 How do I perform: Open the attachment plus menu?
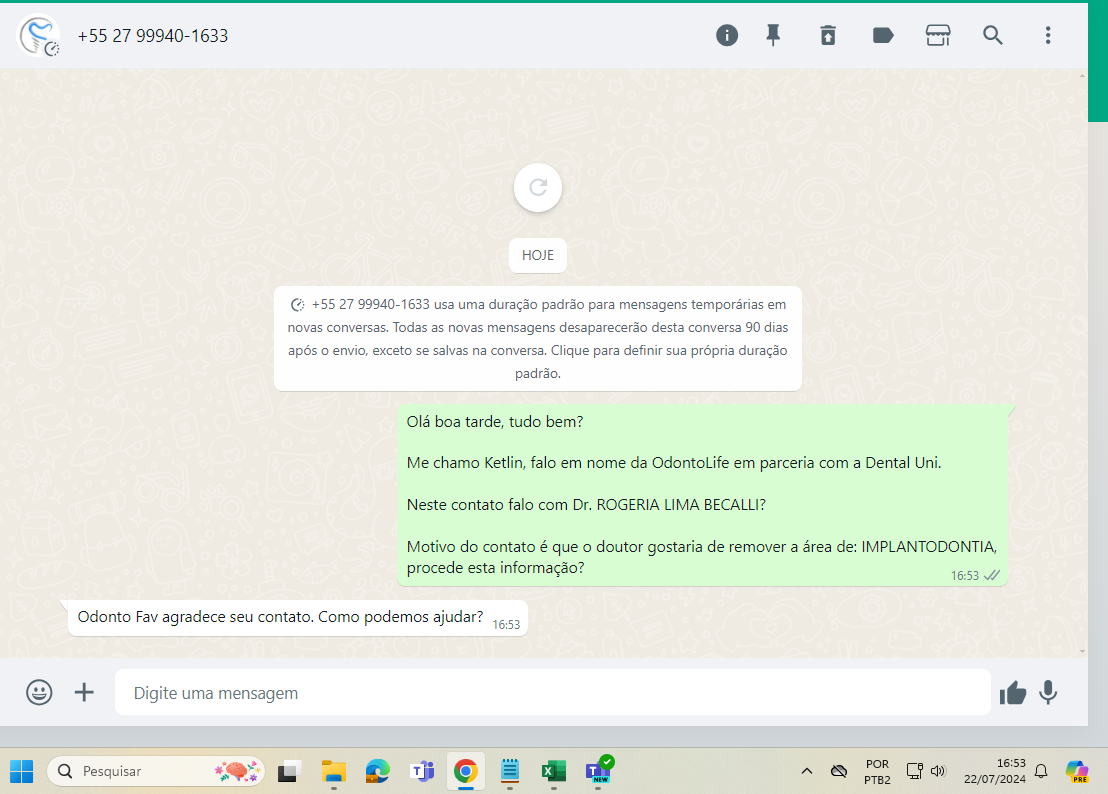pyautogui.click(x=84, y=692)
